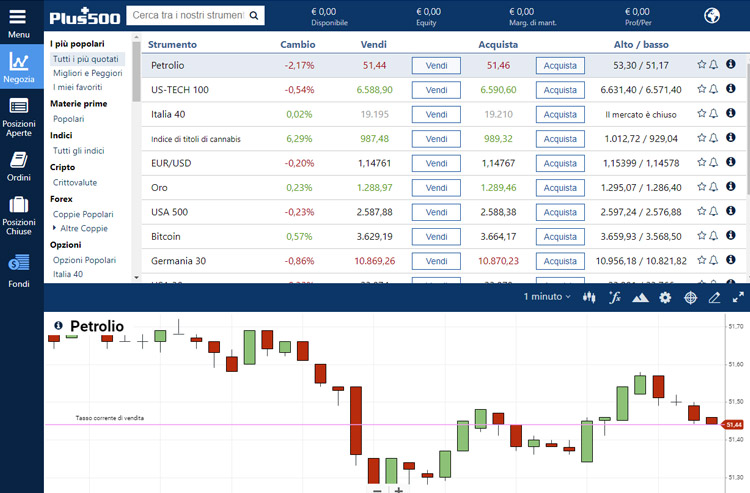Image resolution: width=750 pixels, height=493 pixels.
Task: Click category list scroll down arrow
Action: [x=136, y=277]
